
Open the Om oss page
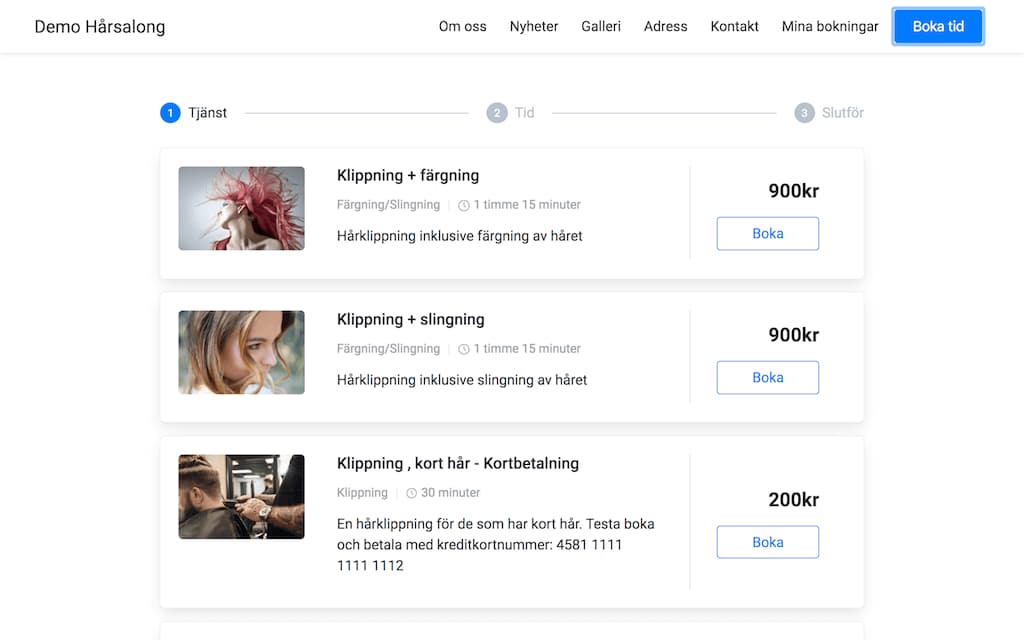pyautogui.click(x=462, y=27)
